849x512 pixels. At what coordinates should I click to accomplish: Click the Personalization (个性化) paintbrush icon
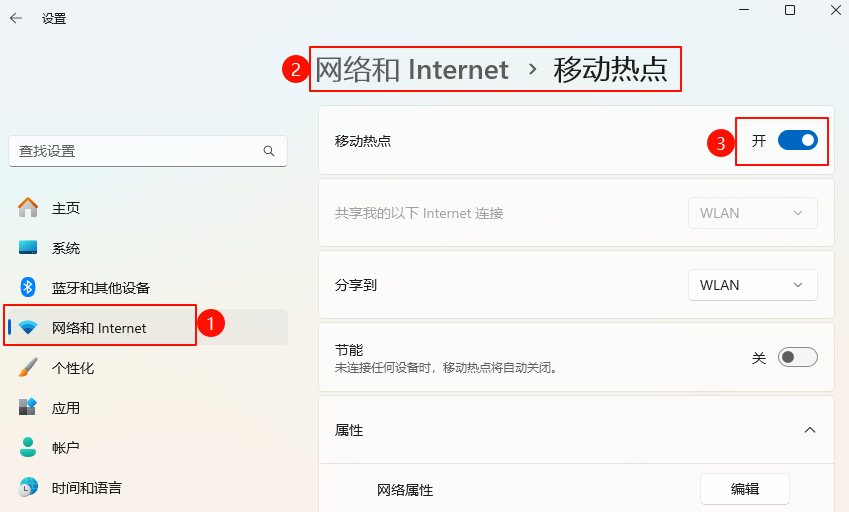point(28,368)
